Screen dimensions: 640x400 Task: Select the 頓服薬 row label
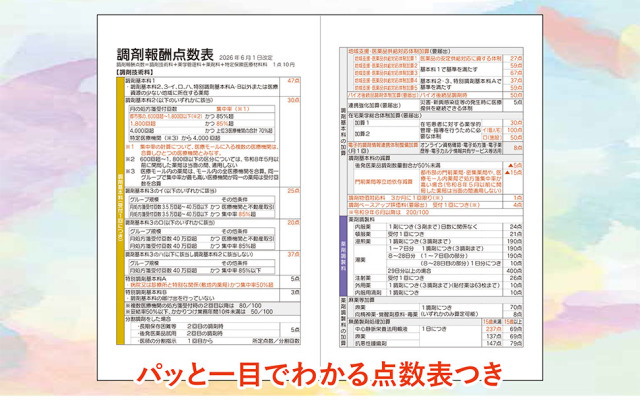(362, 234)
